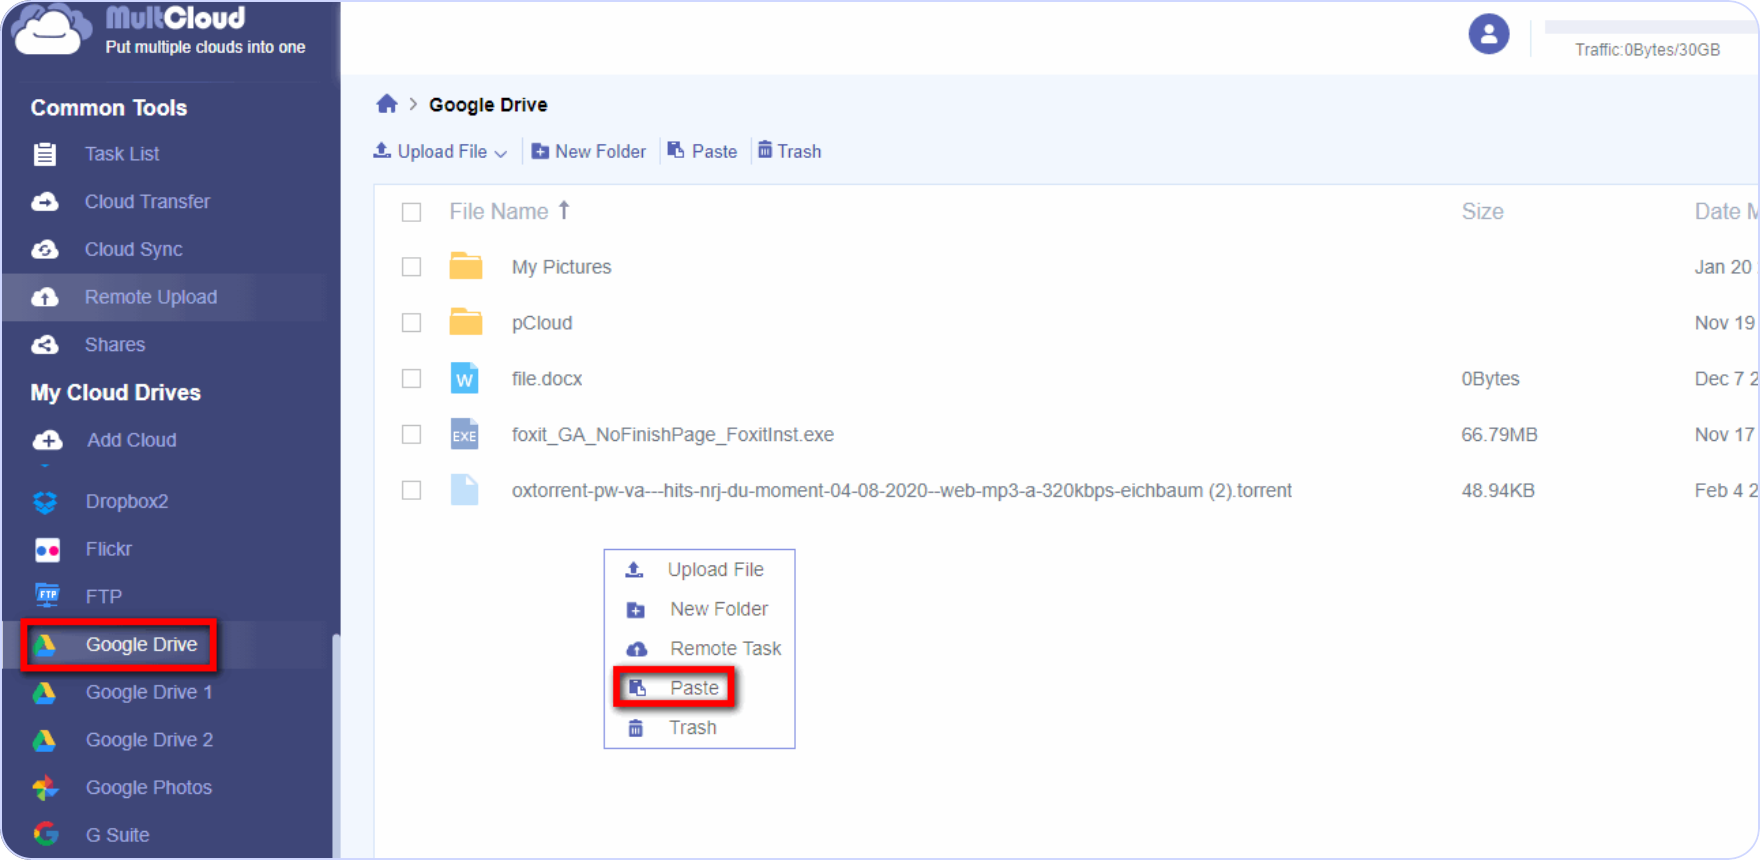Choose Trash in context menu
This screenshot has width=1760, height=860.
point(699,728)
